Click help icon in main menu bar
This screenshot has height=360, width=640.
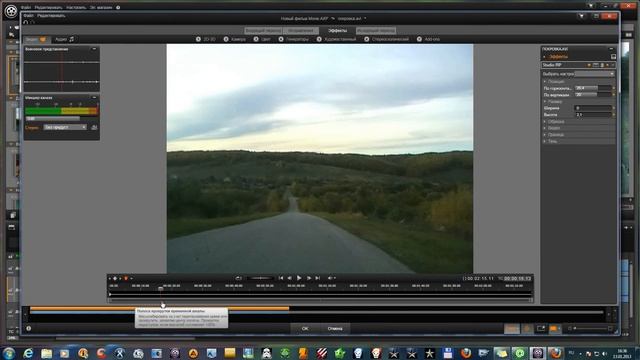pos(118,7)
